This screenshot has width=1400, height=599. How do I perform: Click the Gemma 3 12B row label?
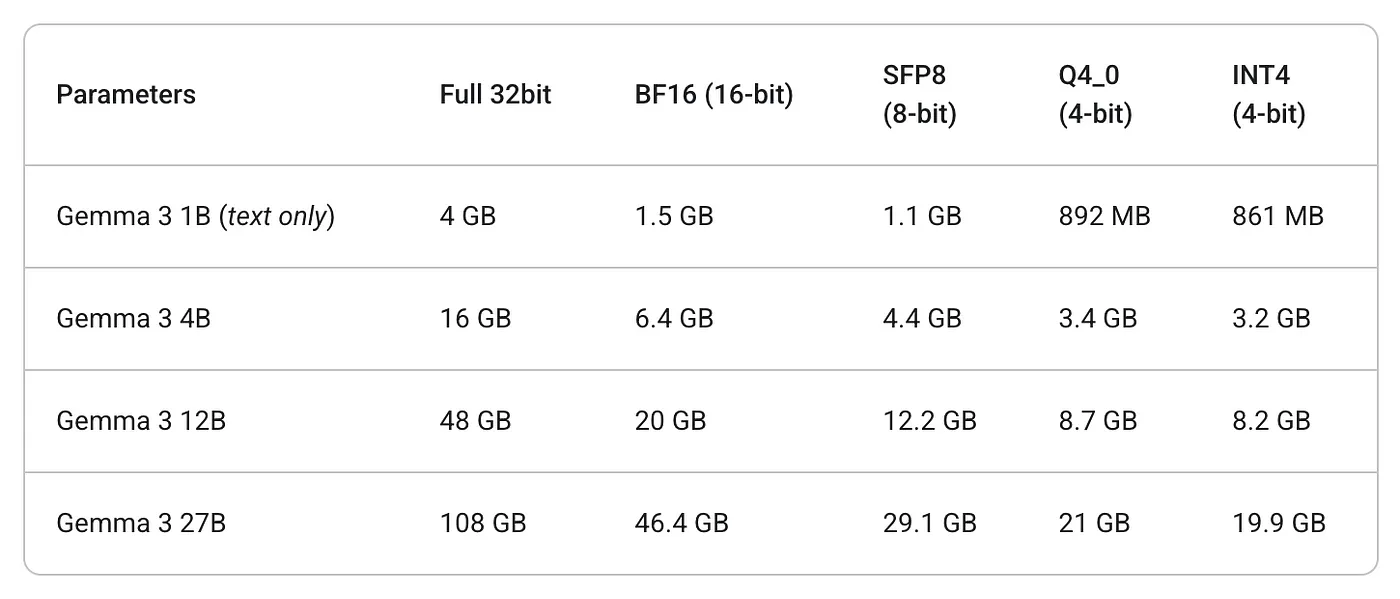click(x=141, y=420)
